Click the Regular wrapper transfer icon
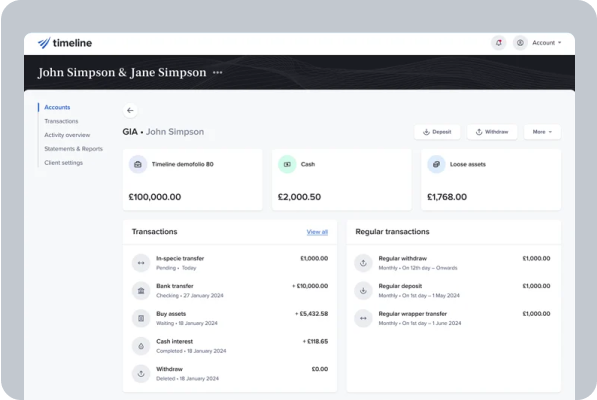 pyautogui.click(x=363, y=318)
